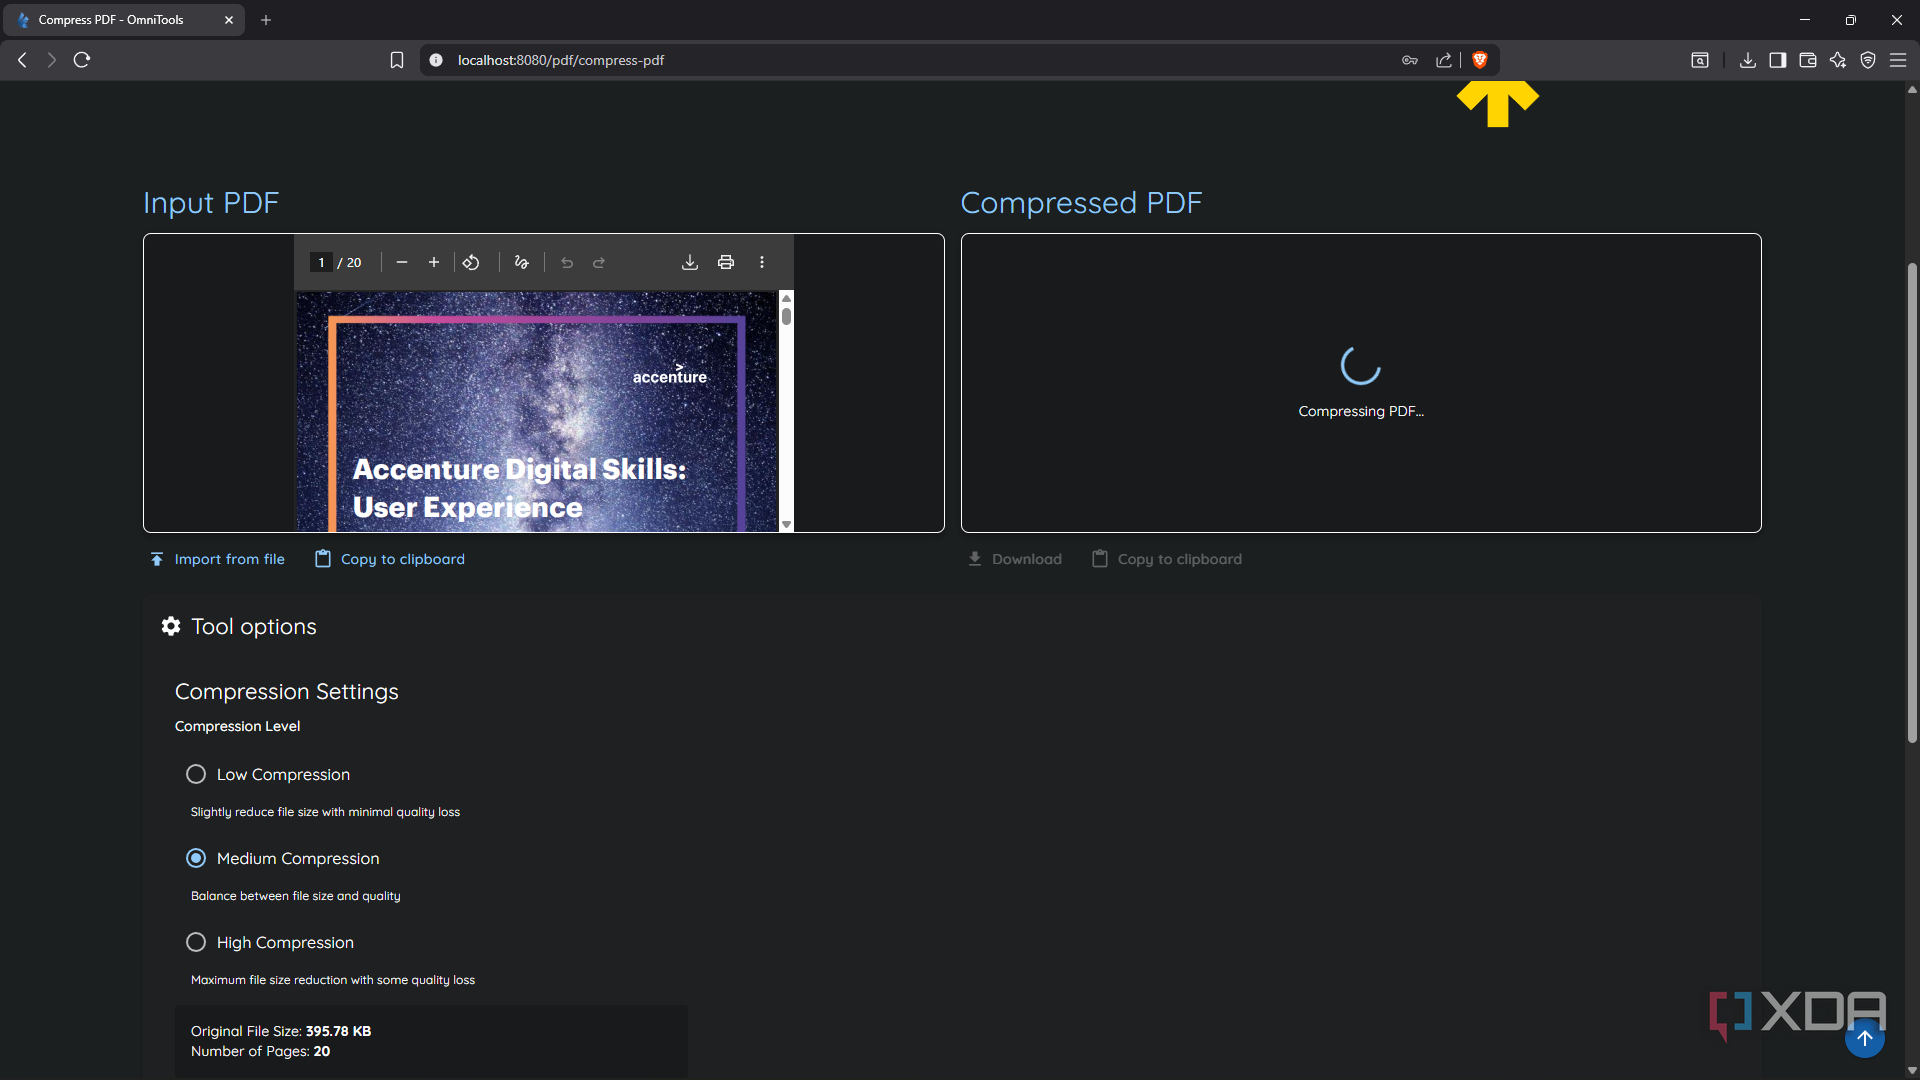This screenshot has height=1080, width=1920.
Task: Zoom in with the PDF viewer plus icon
Action: [x=434, y=262]
